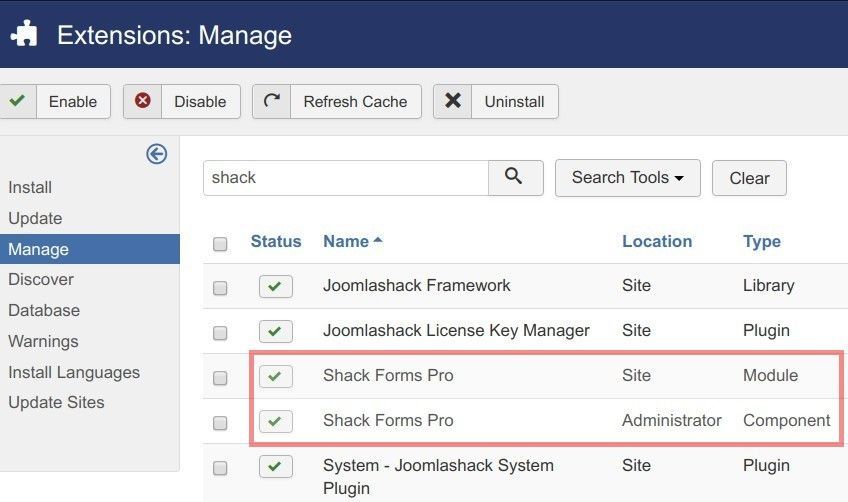Open the Update Sites sidebar item

(x=56, y=402)
